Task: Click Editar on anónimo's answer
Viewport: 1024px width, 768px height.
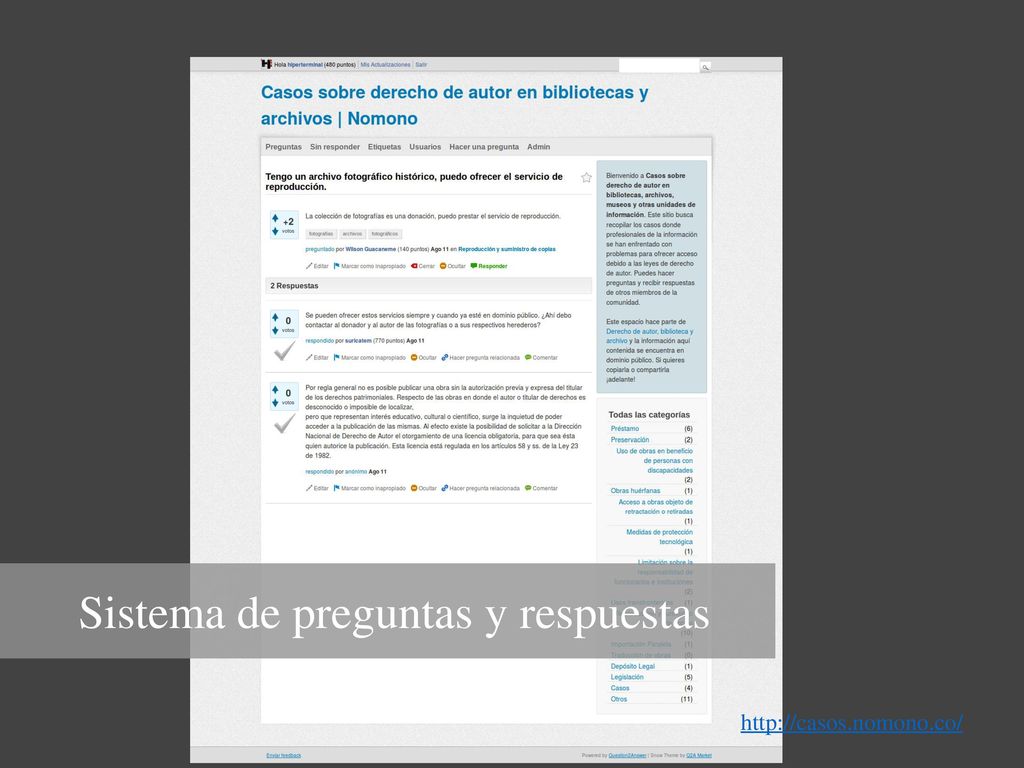Action: [x=317, y=488]
